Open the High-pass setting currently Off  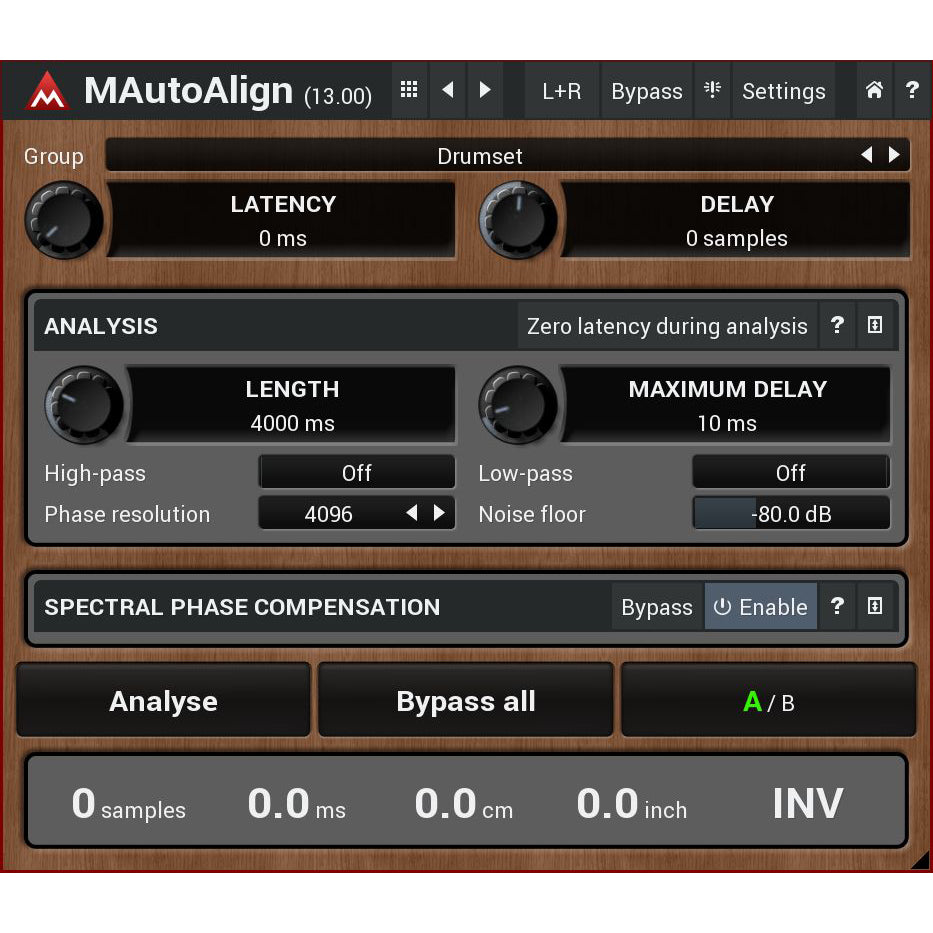click(356, 472)
